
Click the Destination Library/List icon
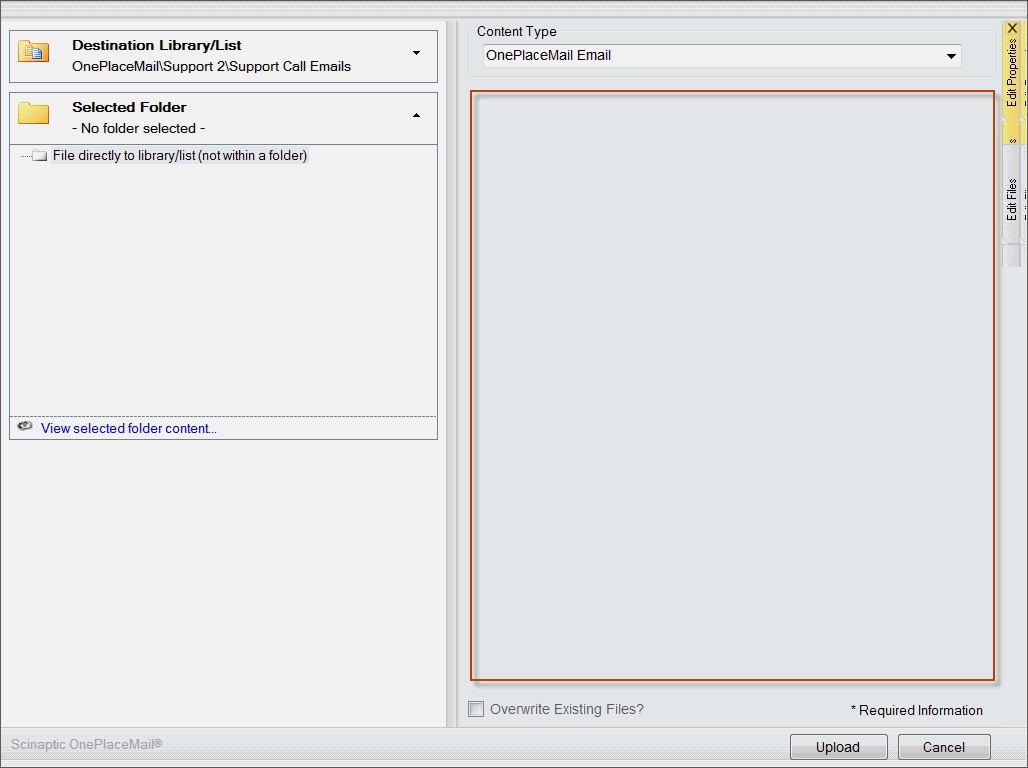[33, 51]
